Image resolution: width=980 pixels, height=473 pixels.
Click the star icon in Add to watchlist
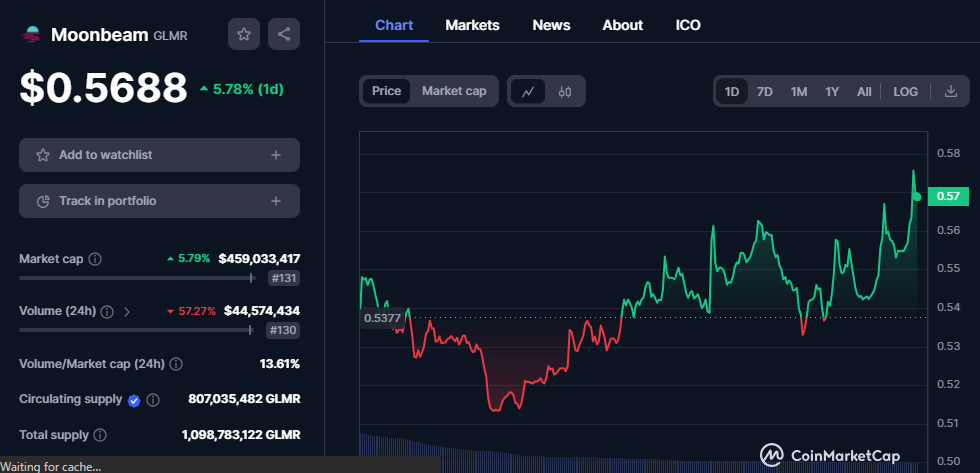42,155
